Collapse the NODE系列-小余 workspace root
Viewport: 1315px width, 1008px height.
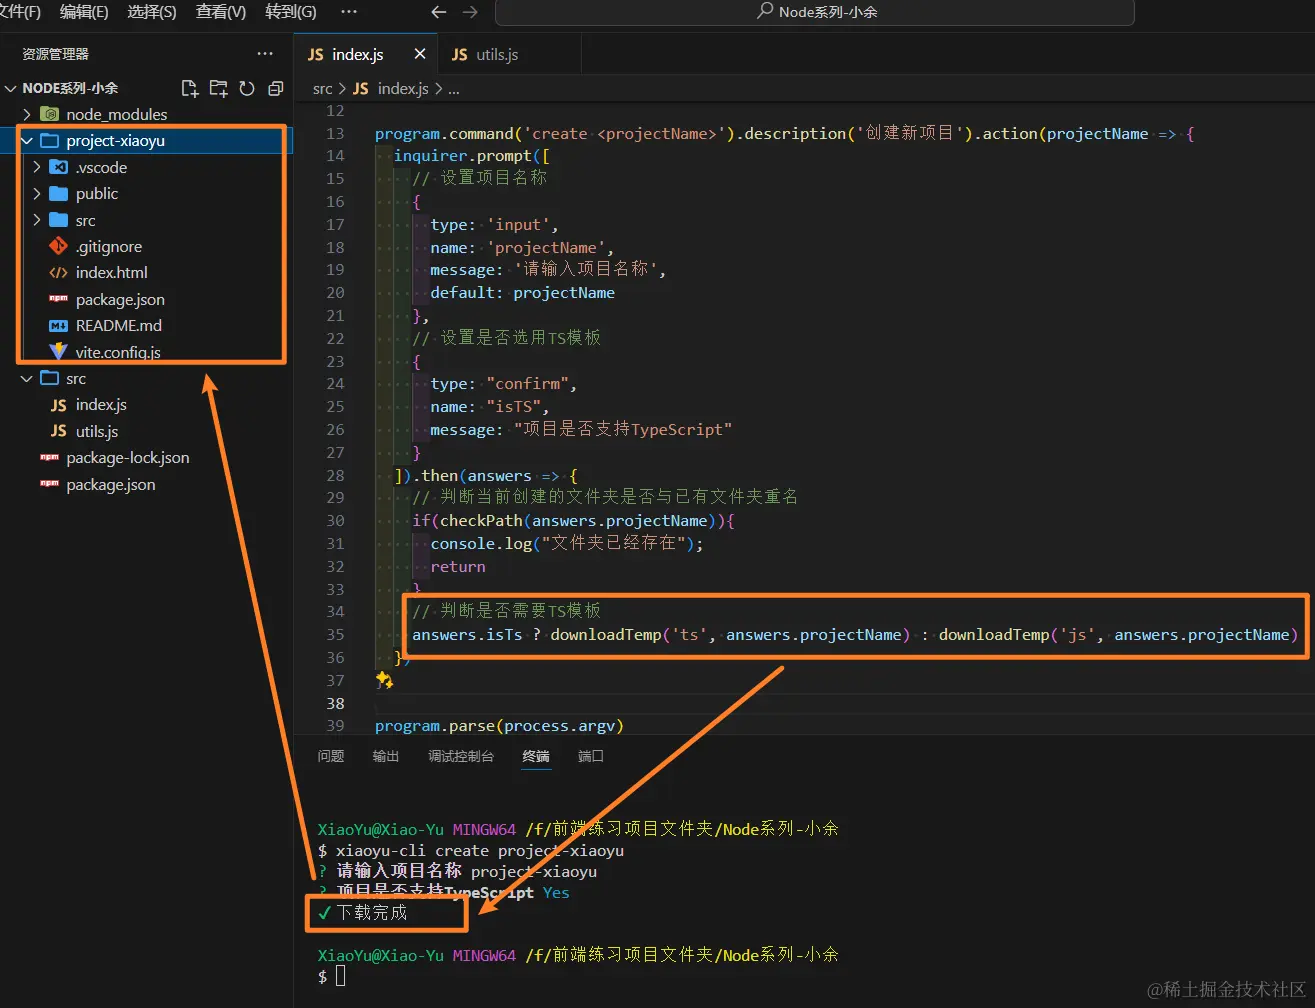11,88
